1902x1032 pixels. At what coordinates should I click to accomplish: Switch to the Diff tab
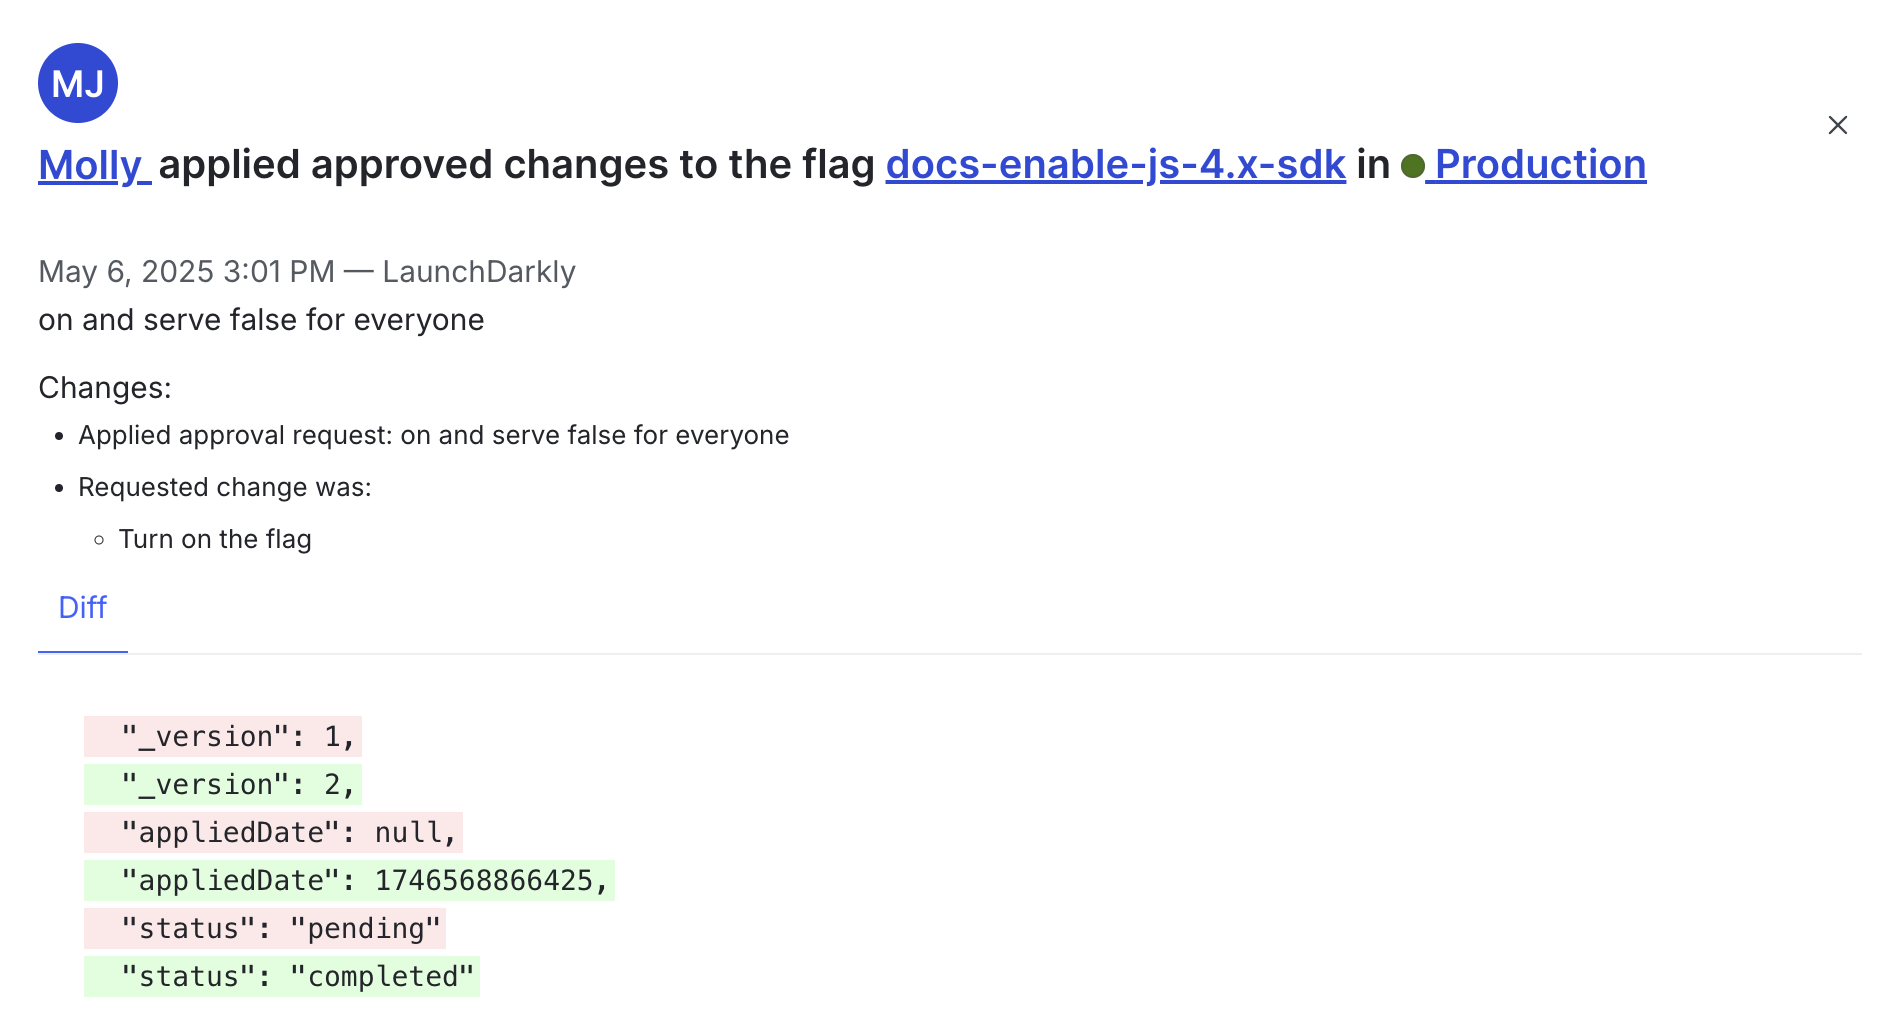pyautogui.click(x=82, y=607)
